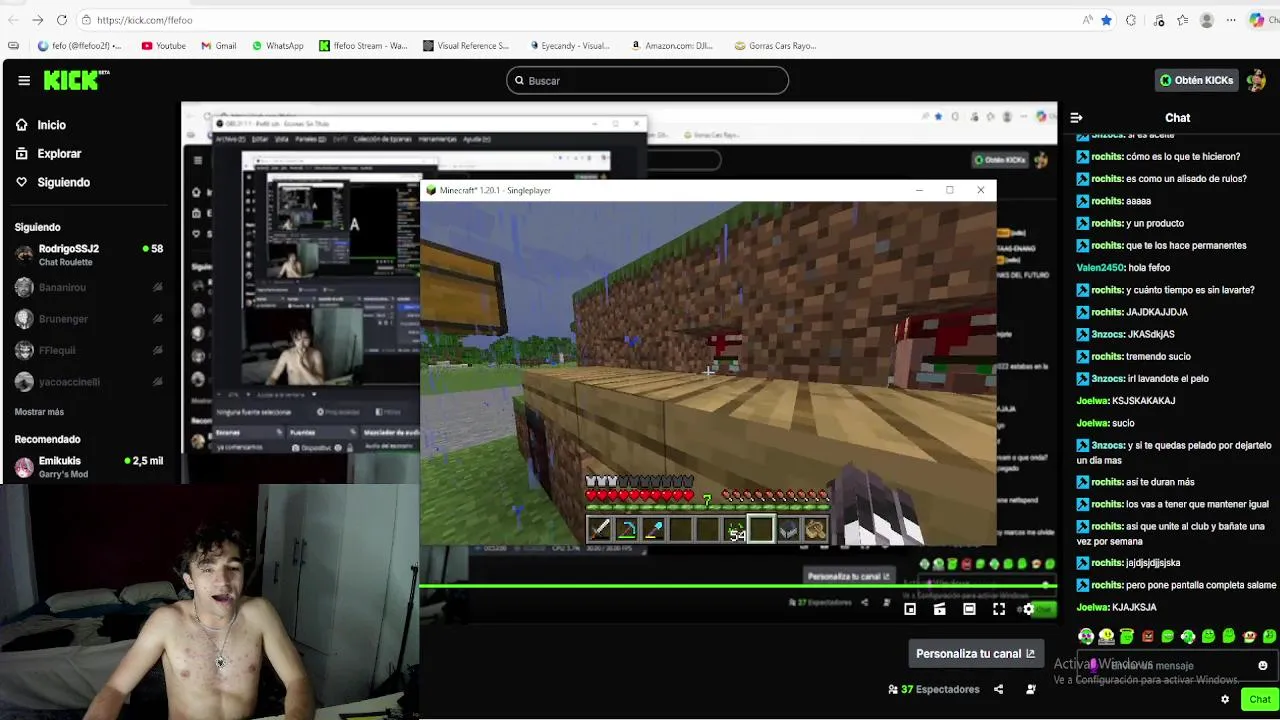Click the share icon beside Espectadores
The image size is (1280, 720).
pyautogui.click(x=998, y=689)
